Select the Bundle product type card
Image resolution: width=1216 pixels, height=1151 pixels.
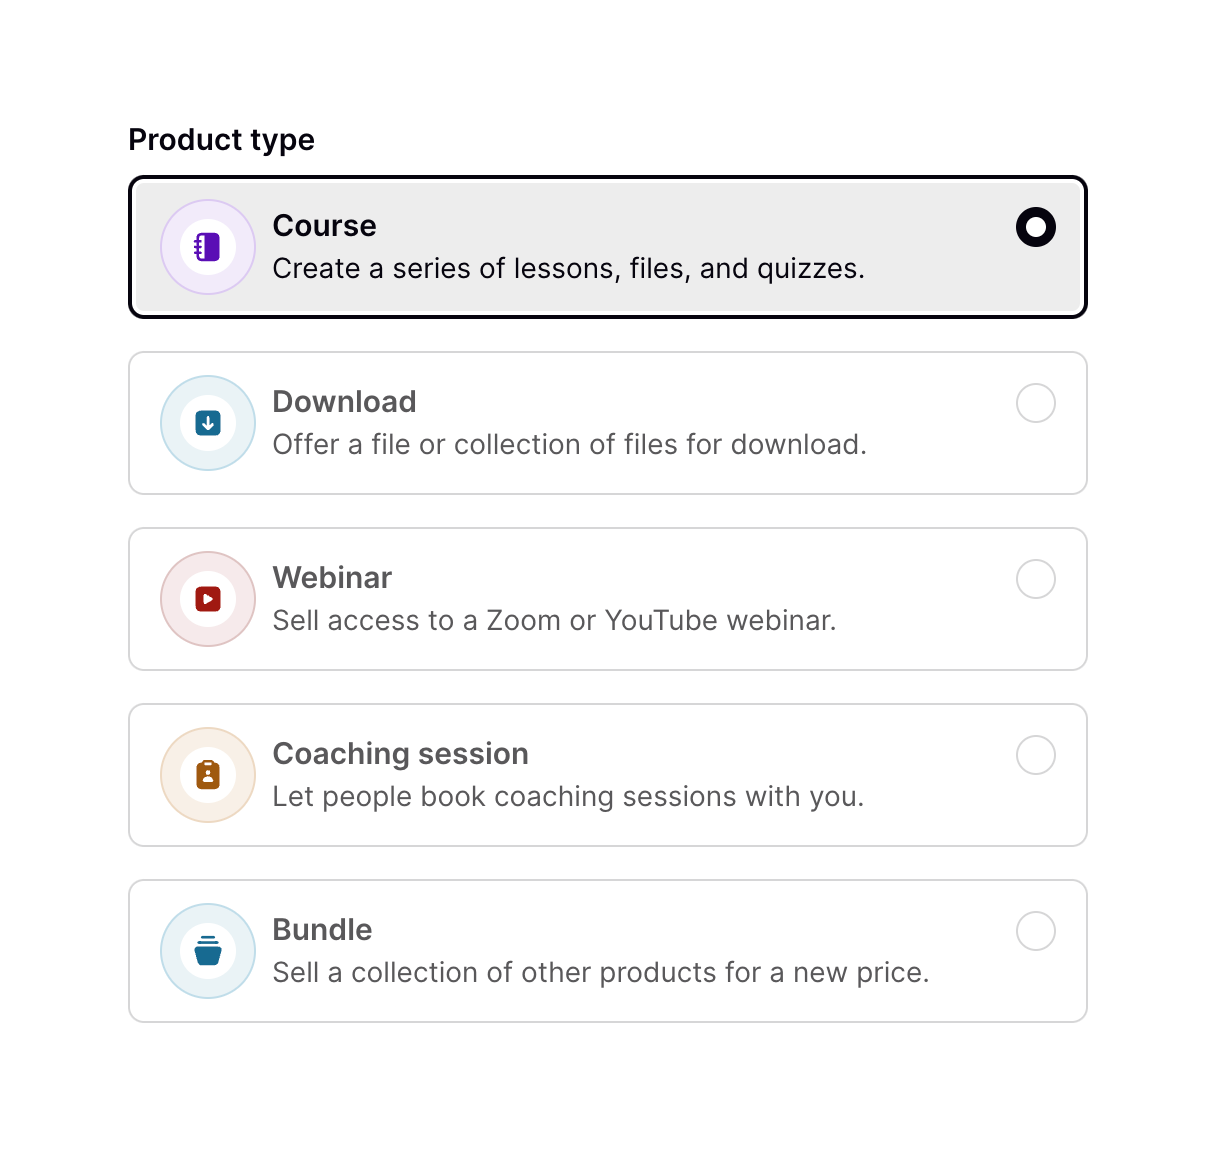click(608, 951)
